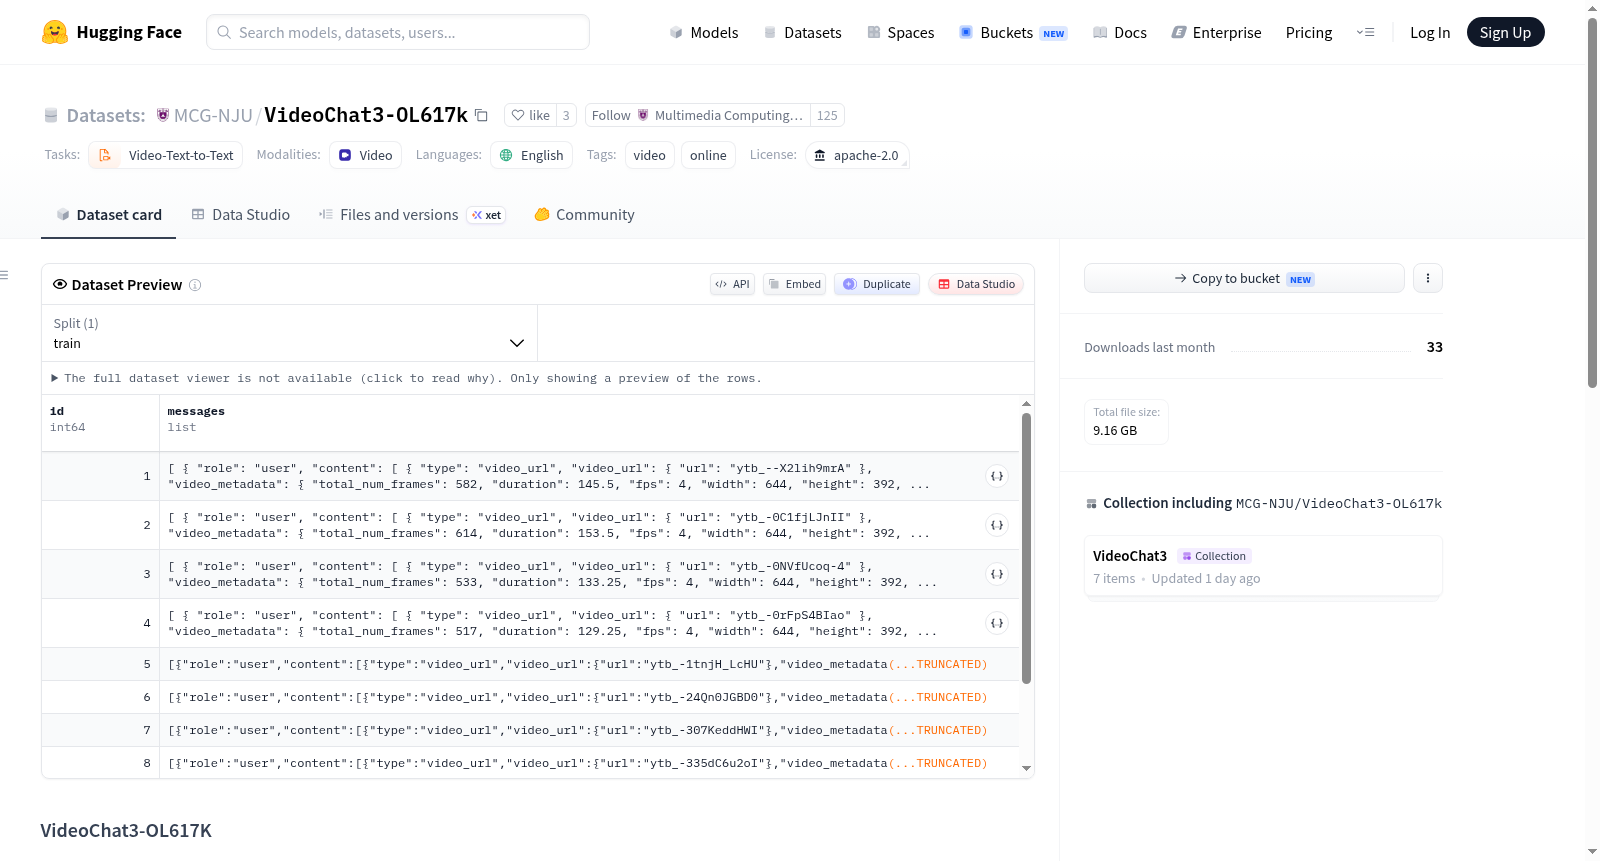Open Buckets in the top navigation

pos(1013,32)
